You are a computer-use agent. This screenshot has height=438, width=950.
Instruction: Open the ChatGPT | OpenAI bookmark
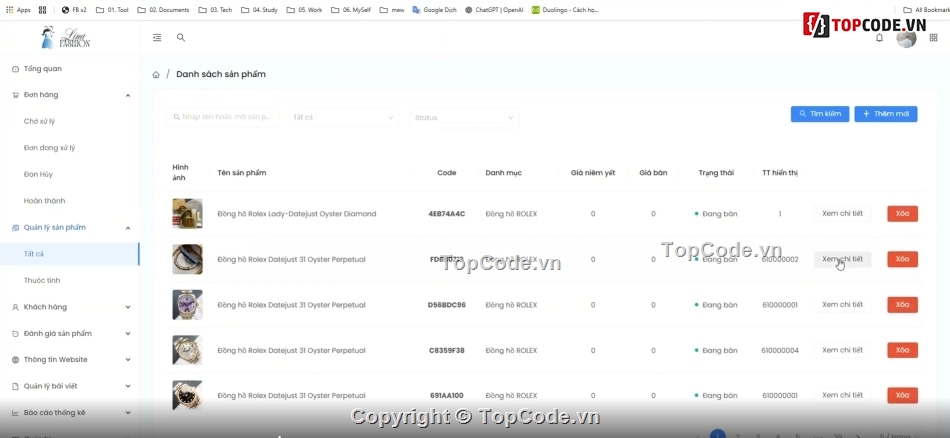pyautogui.click(x=494, y=10)
